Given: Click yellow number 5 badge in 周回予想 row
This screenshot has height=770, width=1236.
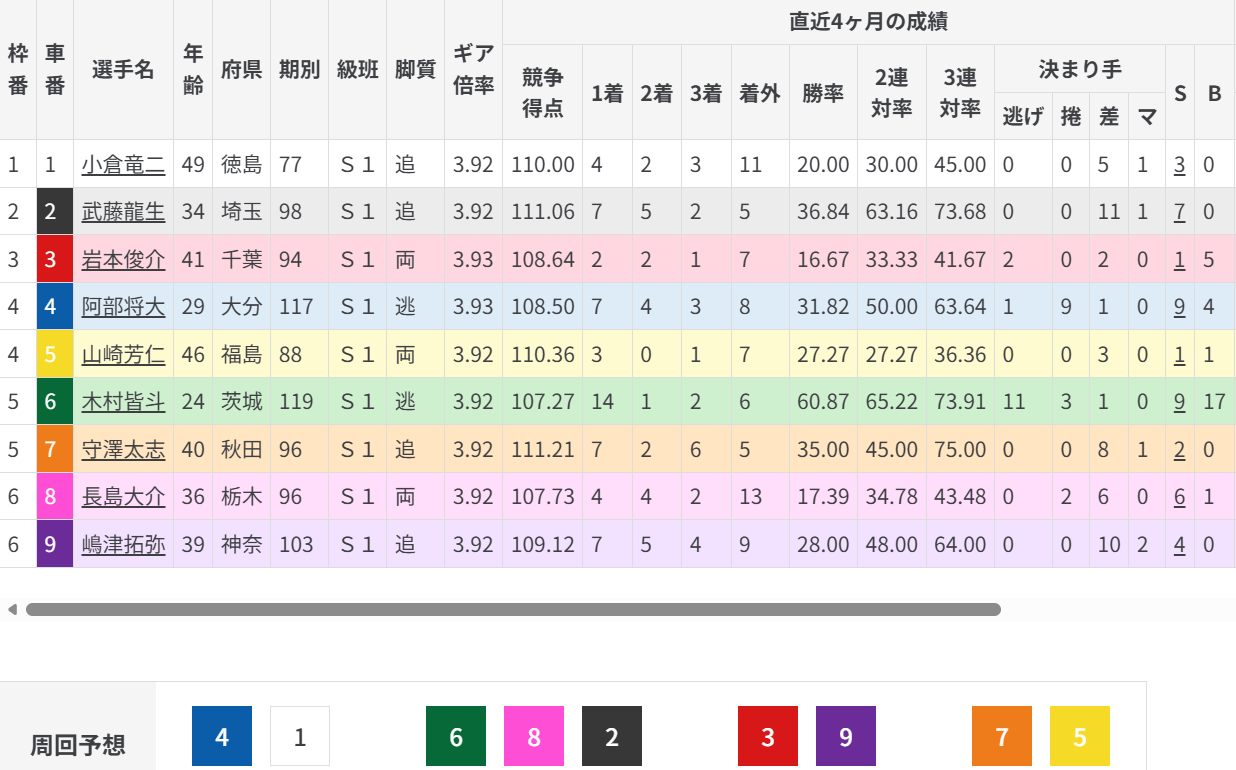Looking at the screenshot, I should point(1080,737).
